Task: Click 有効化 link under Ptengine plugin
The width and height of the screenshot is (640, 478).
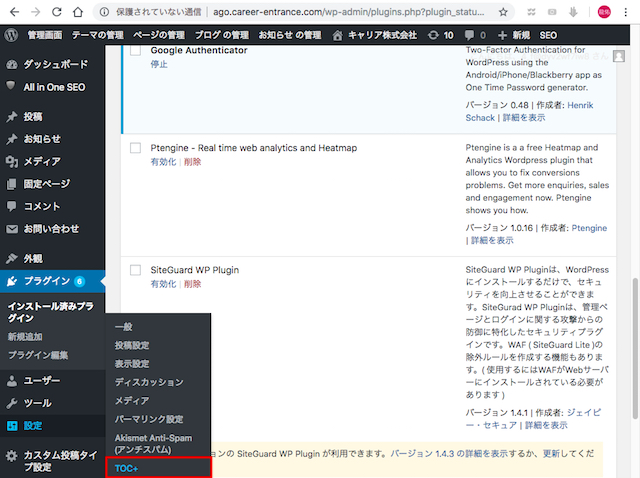Action: pyautogui.click(x=163, y=162)
